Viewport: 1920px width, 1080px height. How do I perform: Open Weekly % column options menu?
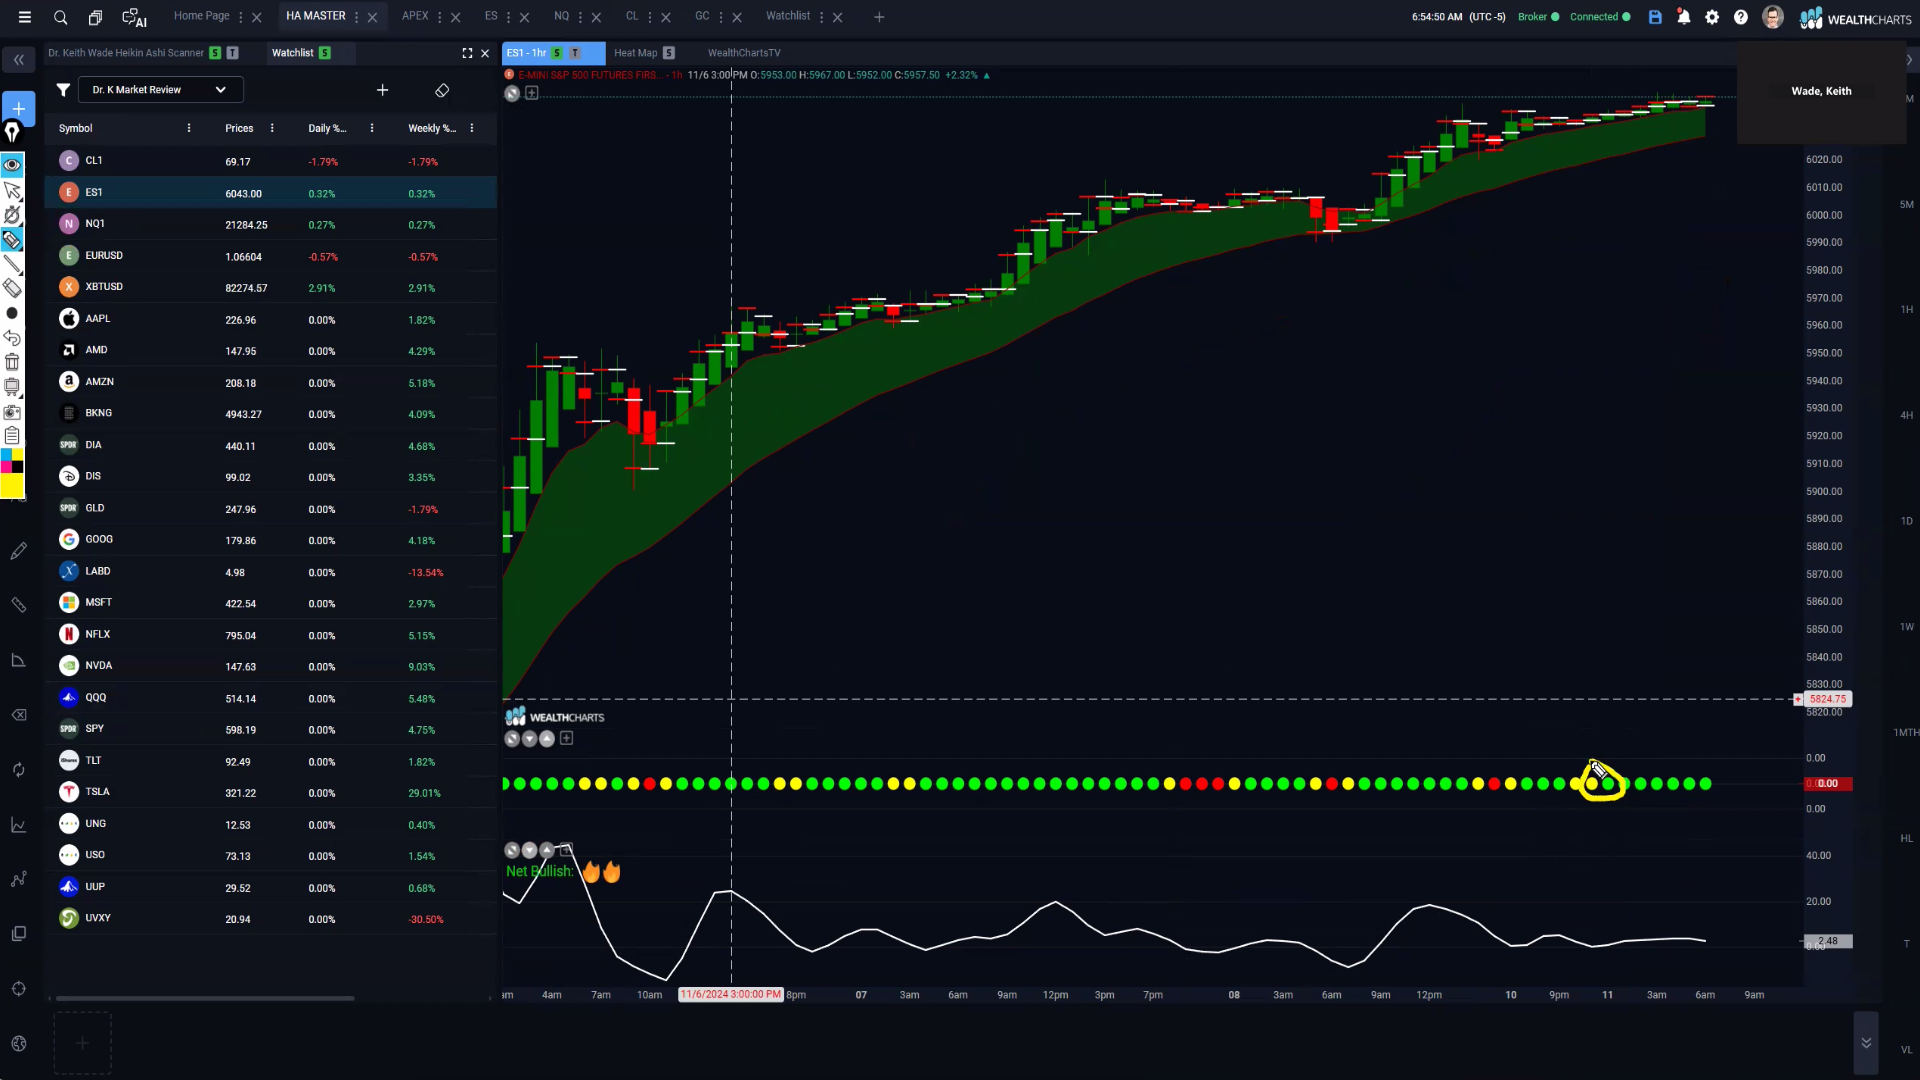point(472,128)
